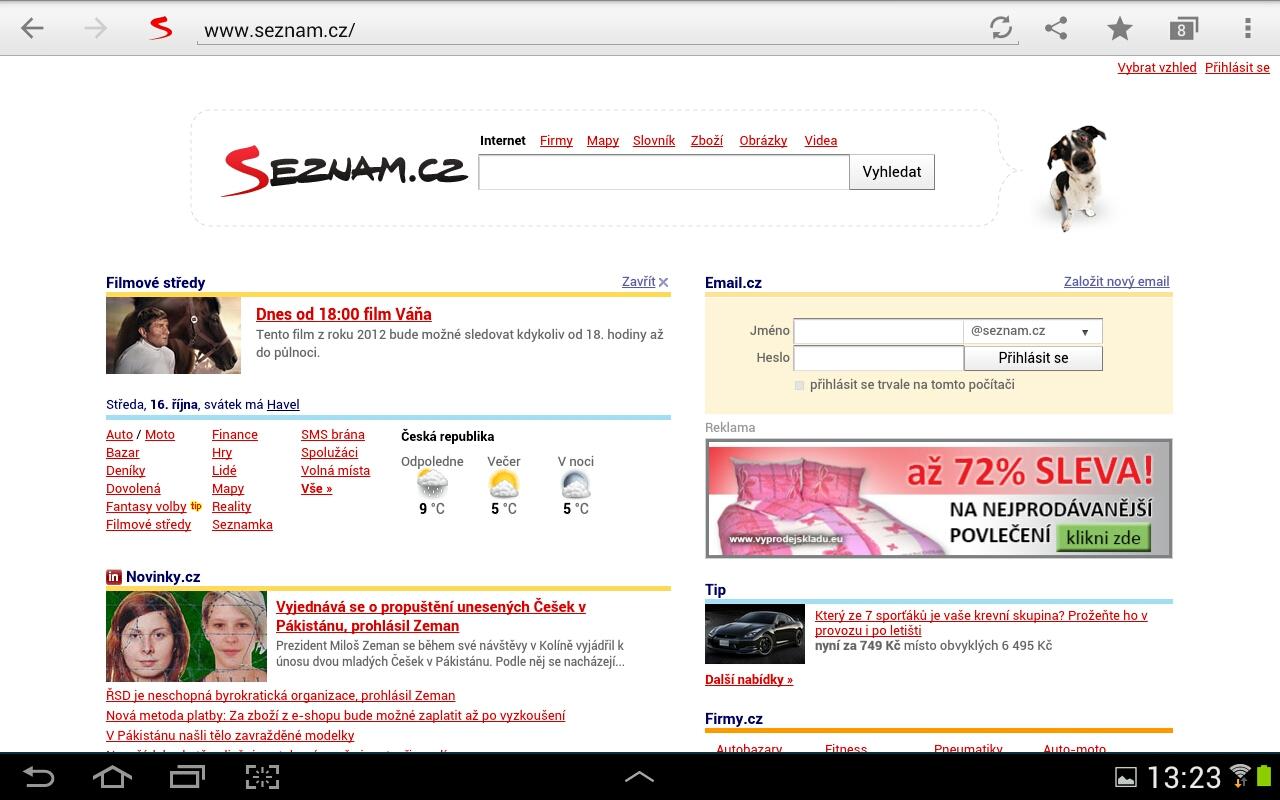Open the Novinky thumbnail of two women

pos(186,636)
